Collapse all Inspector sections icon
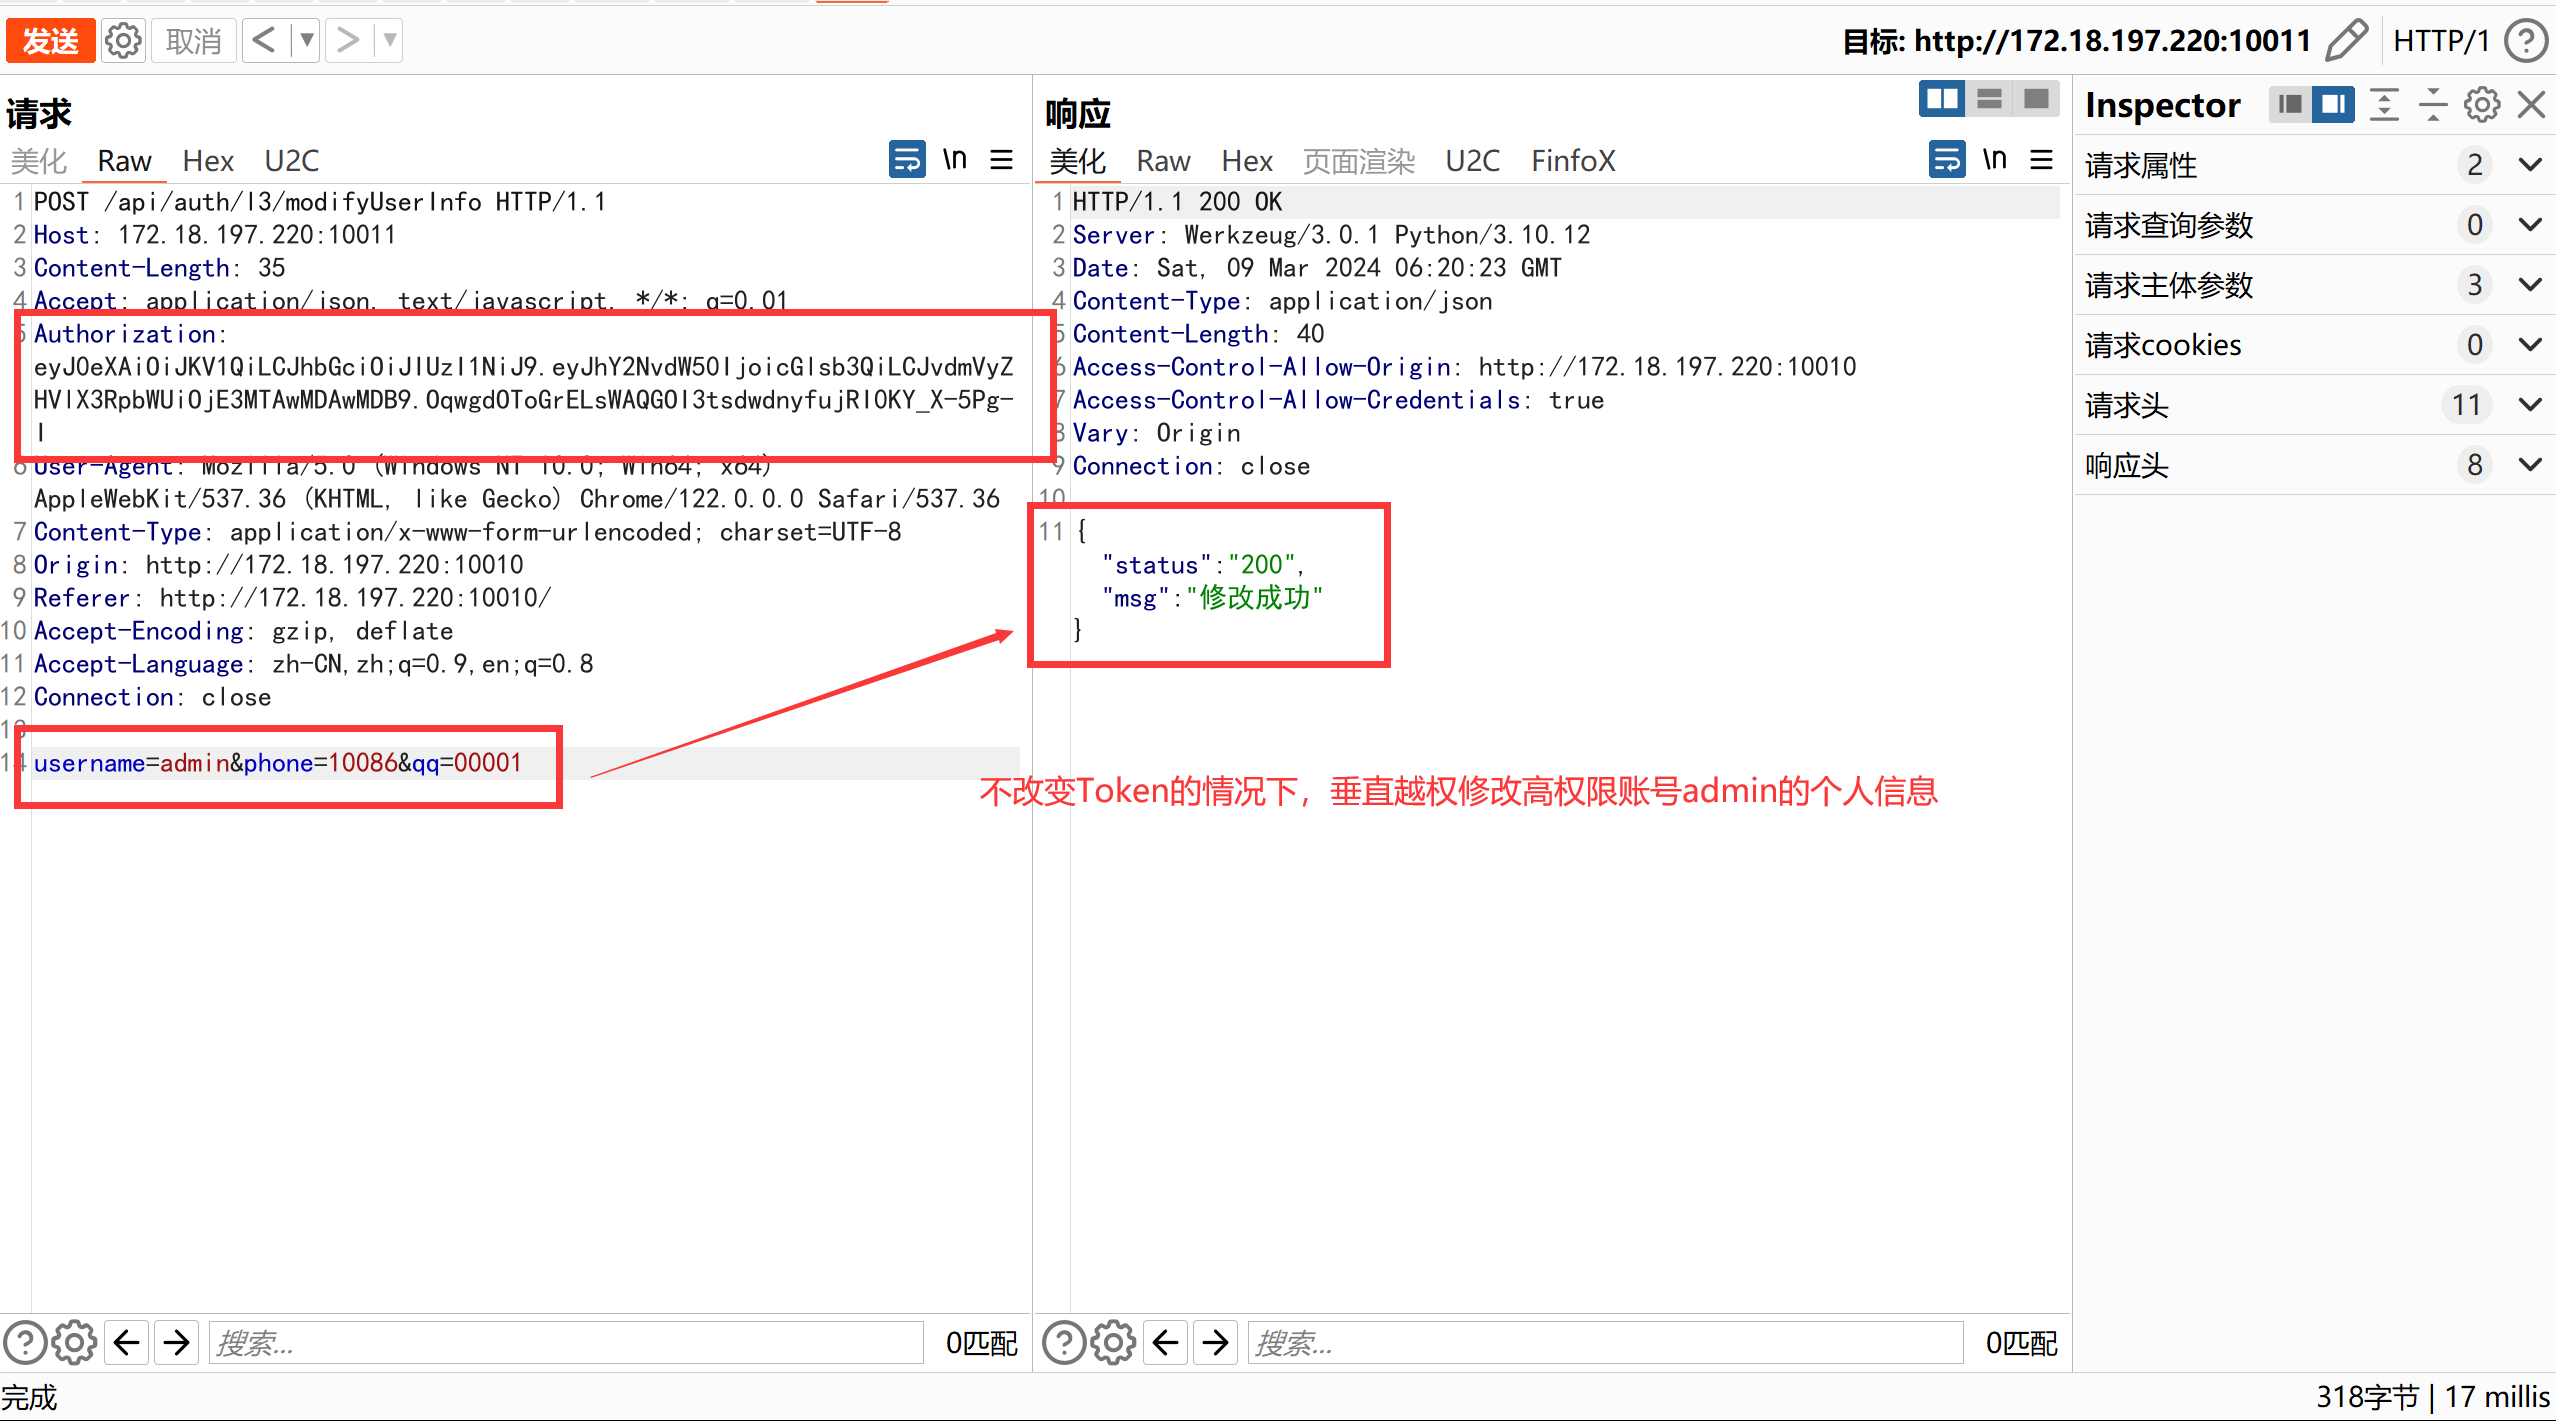The width and height of the screenshot is (2556, 1421). 2432,105
